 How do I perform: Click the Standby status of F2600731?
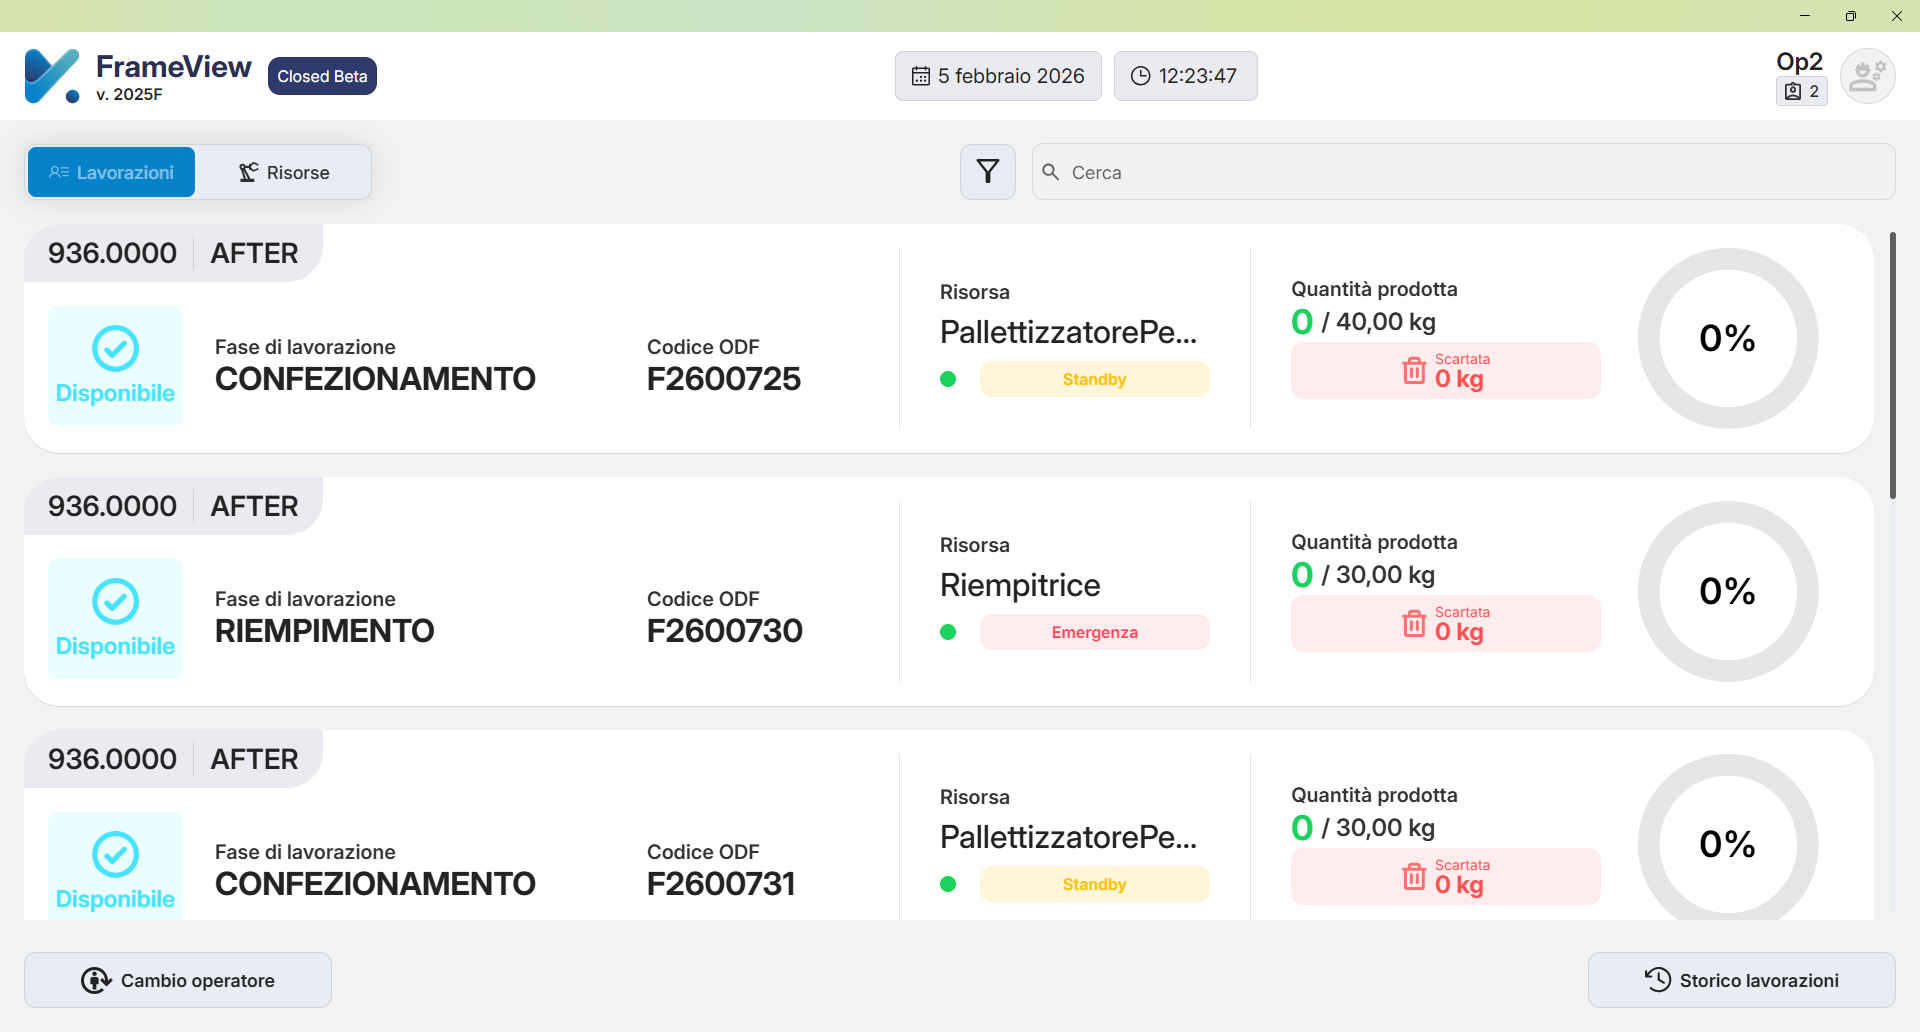pyautogui.click(x=1095, y=884)
